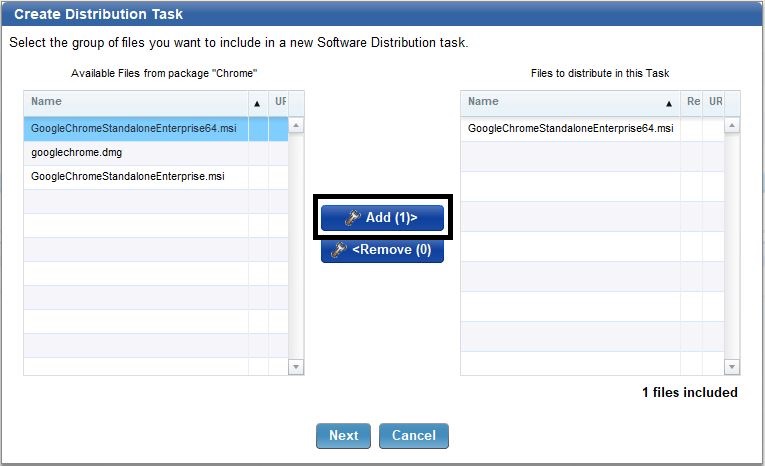Click the UF column header in available list
Viewport: 765px width, 466px height.
[x=280, y=101]
